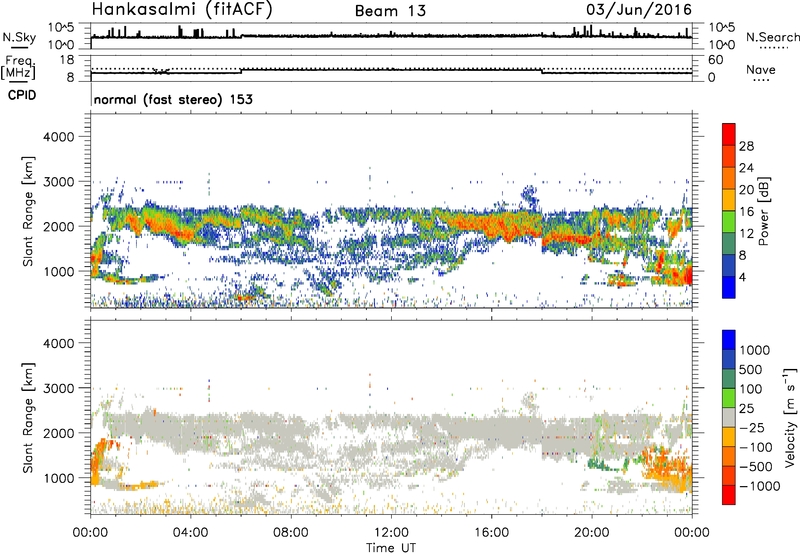800x554 pixels.
Task: Select the normal (fast stereo) 153 text
Action: (173, 99)
